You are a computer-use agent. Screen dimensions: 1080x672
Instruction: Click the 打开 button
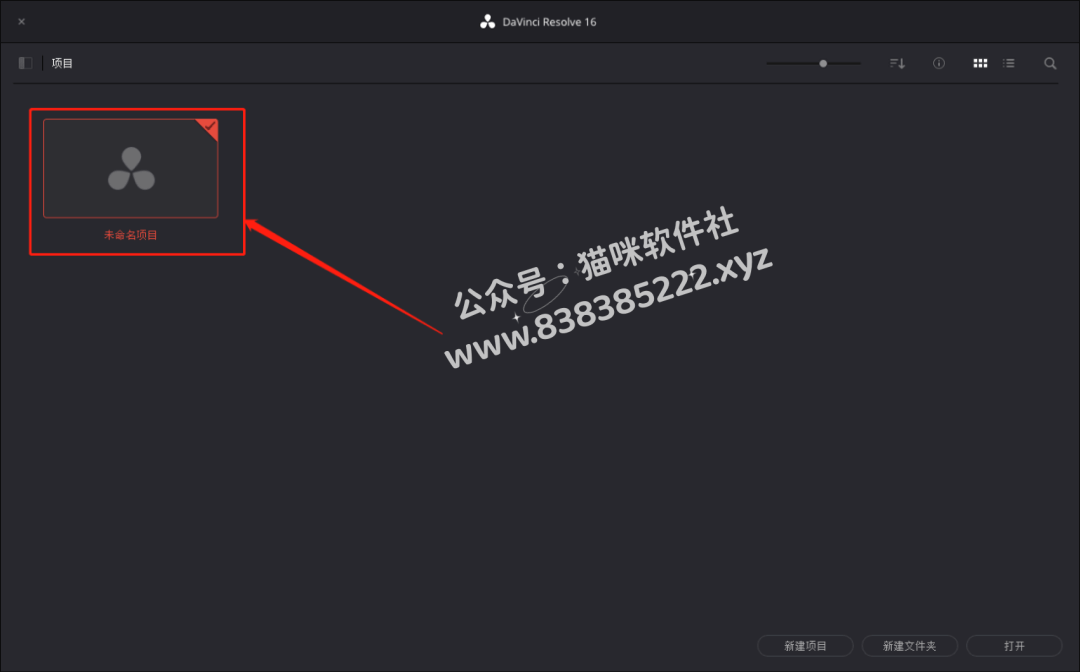1015,646
